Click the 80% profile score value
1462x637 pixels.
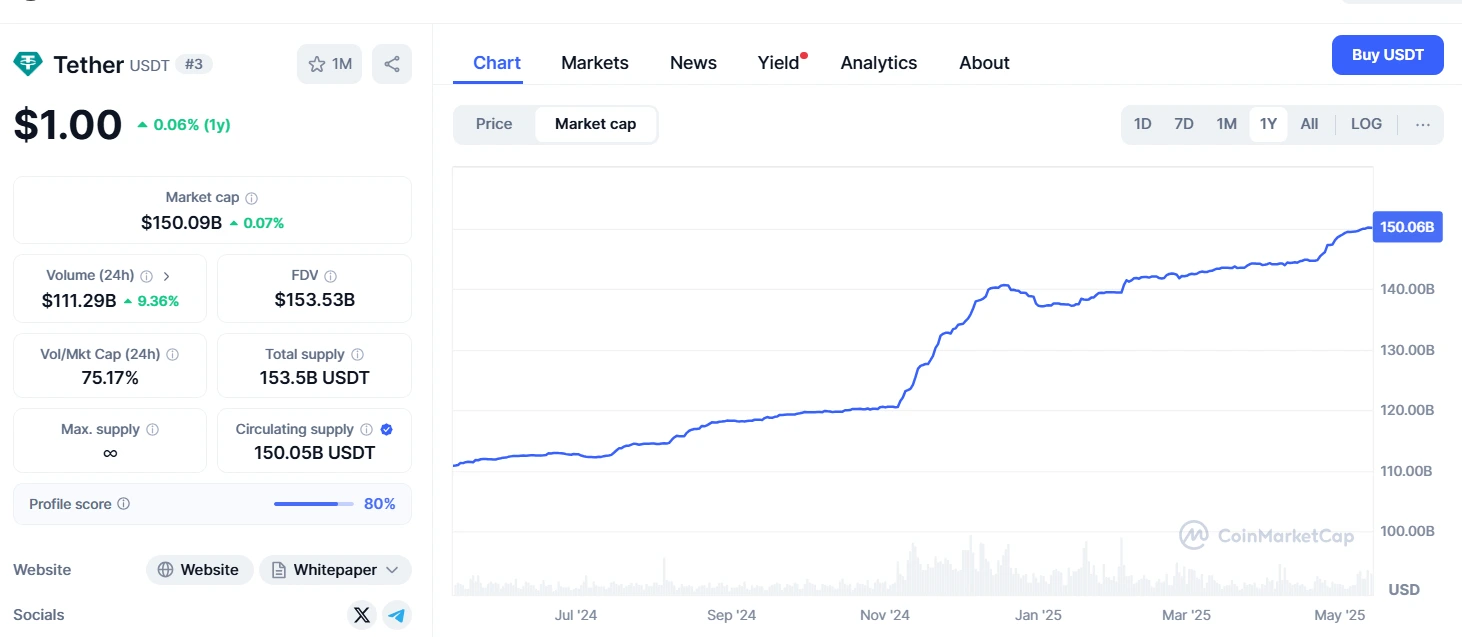379,504
